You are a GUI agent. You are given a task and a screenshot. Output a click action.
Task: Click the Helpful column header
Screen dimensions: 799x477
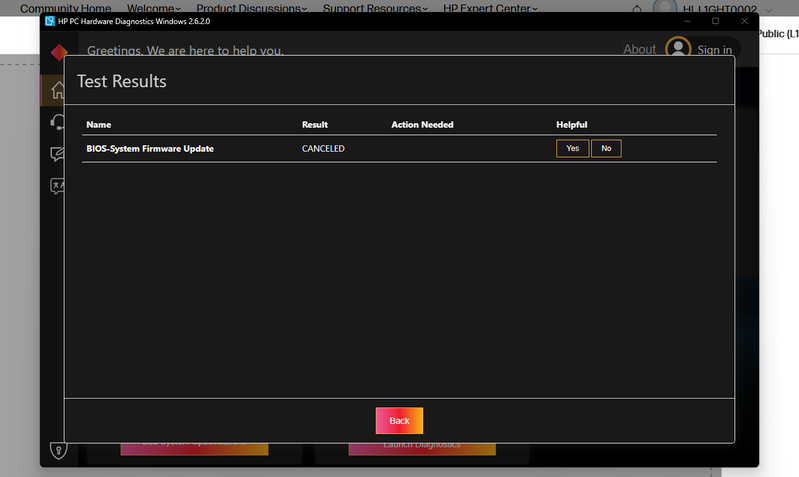tap(571, 124)
